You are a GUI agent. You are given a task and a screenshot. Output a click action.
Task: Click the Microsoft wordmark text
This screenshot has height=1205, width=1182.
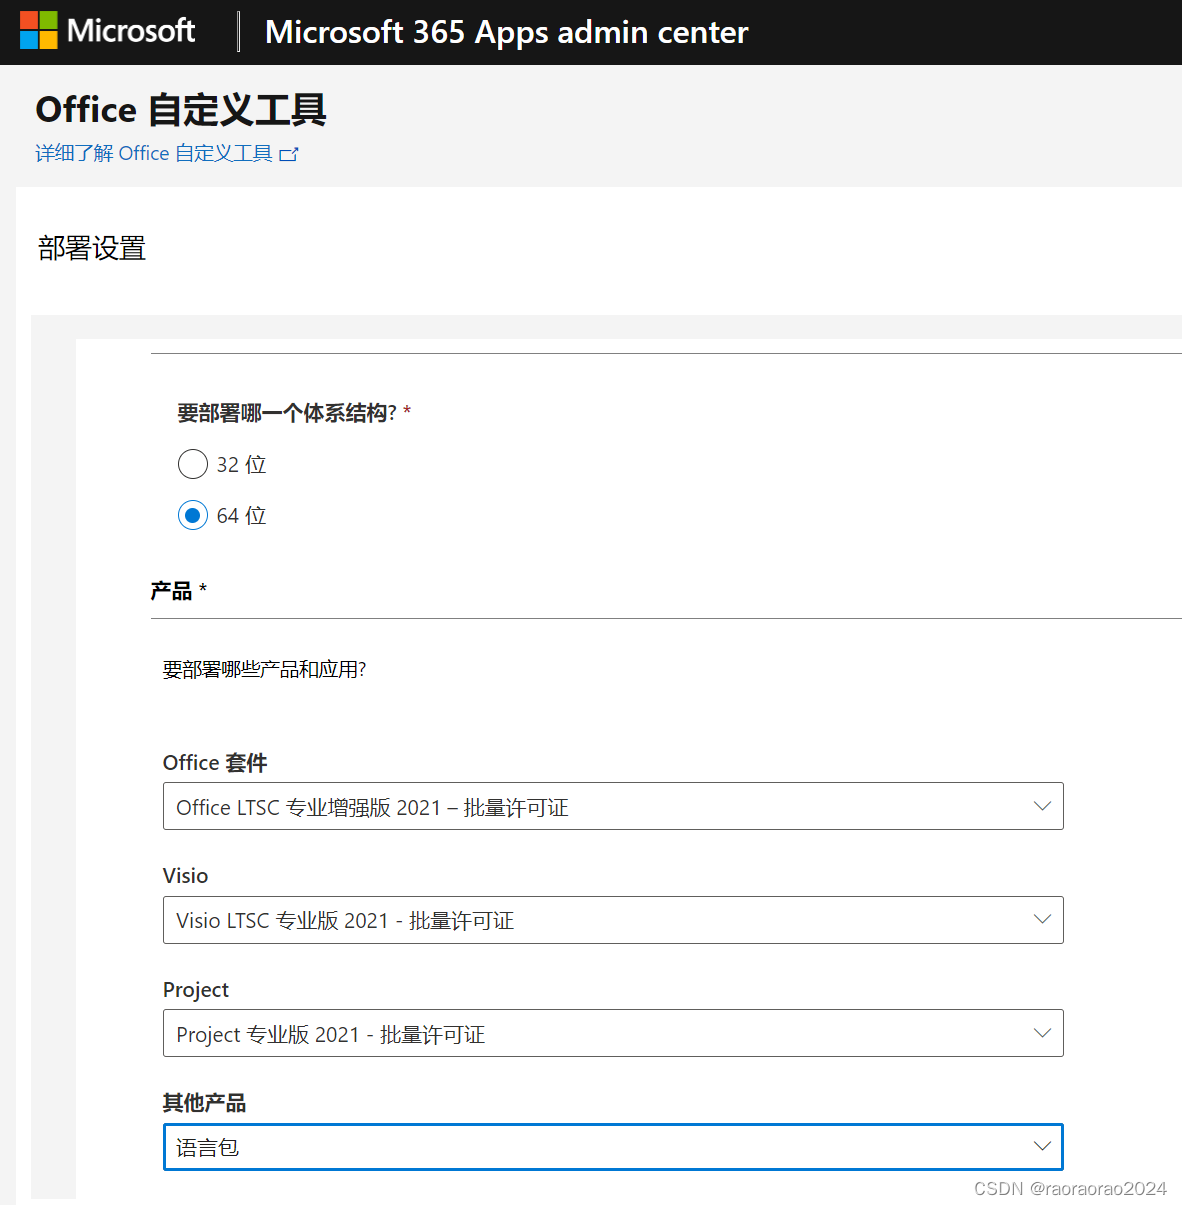[x=131, y=31]
